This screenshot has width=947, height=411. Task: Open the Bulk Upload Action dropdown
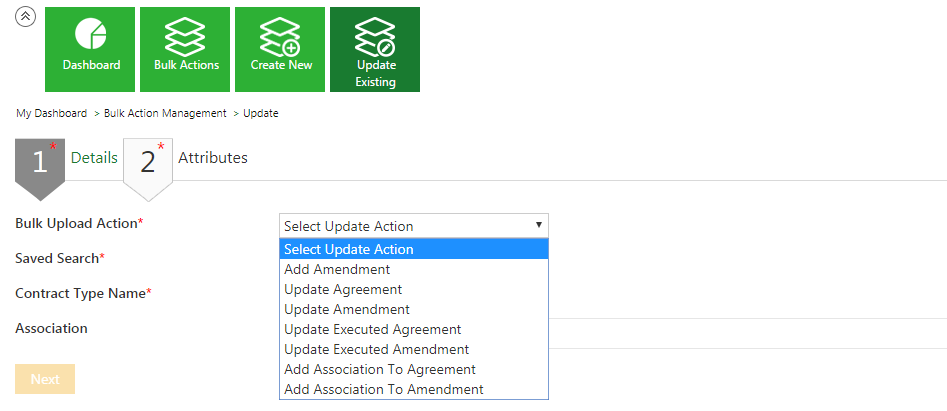tap(413, 226)
